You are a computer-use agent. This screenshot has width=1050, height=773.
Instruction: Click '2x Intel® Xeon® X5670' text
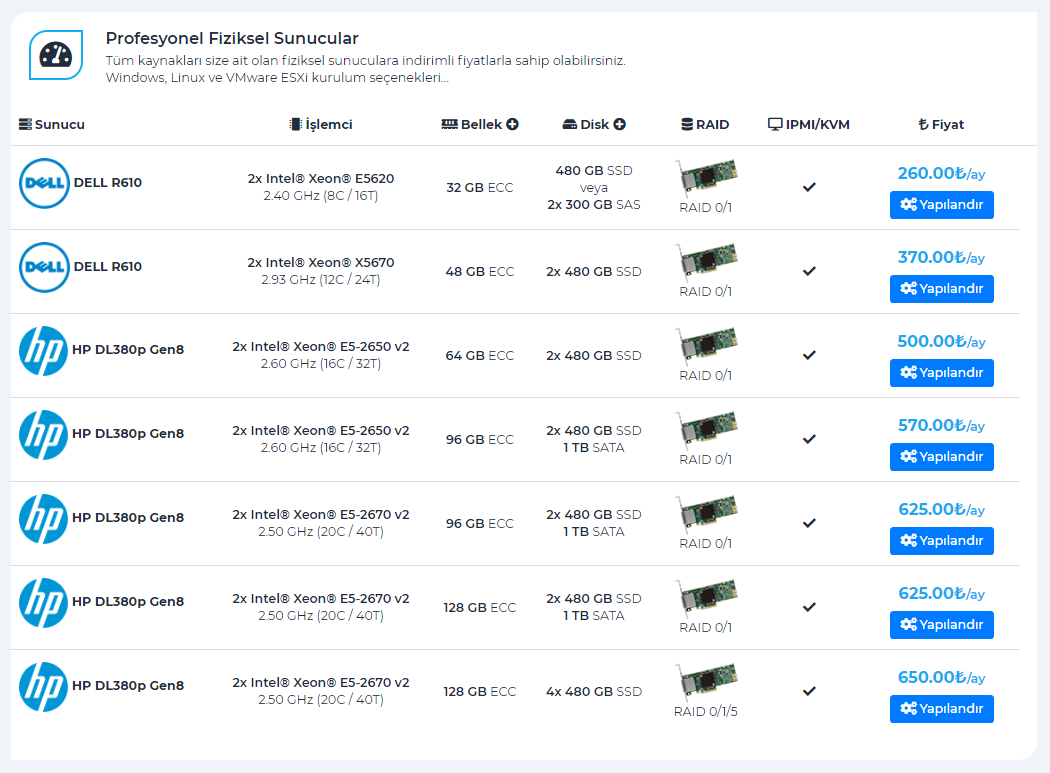pyautogui.click(x=321, y=263)
